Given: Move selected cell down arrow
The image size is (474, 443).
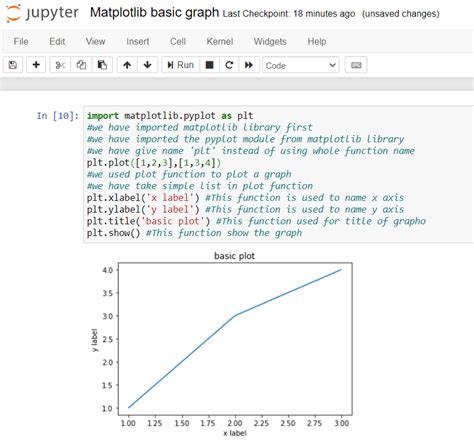Looking at the screenshot, I should pyautogui.click(x=147, y=65).
